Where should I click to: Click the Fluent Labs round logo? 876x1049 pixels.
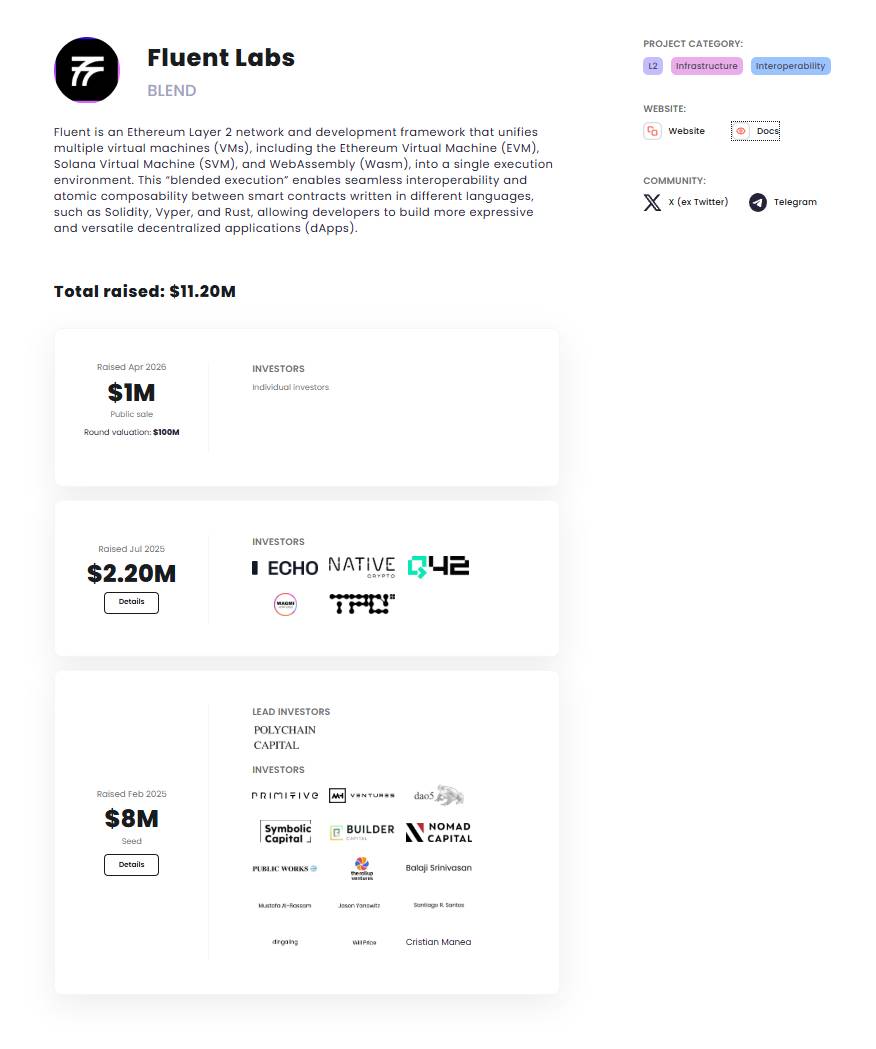(x=87, y=70)
